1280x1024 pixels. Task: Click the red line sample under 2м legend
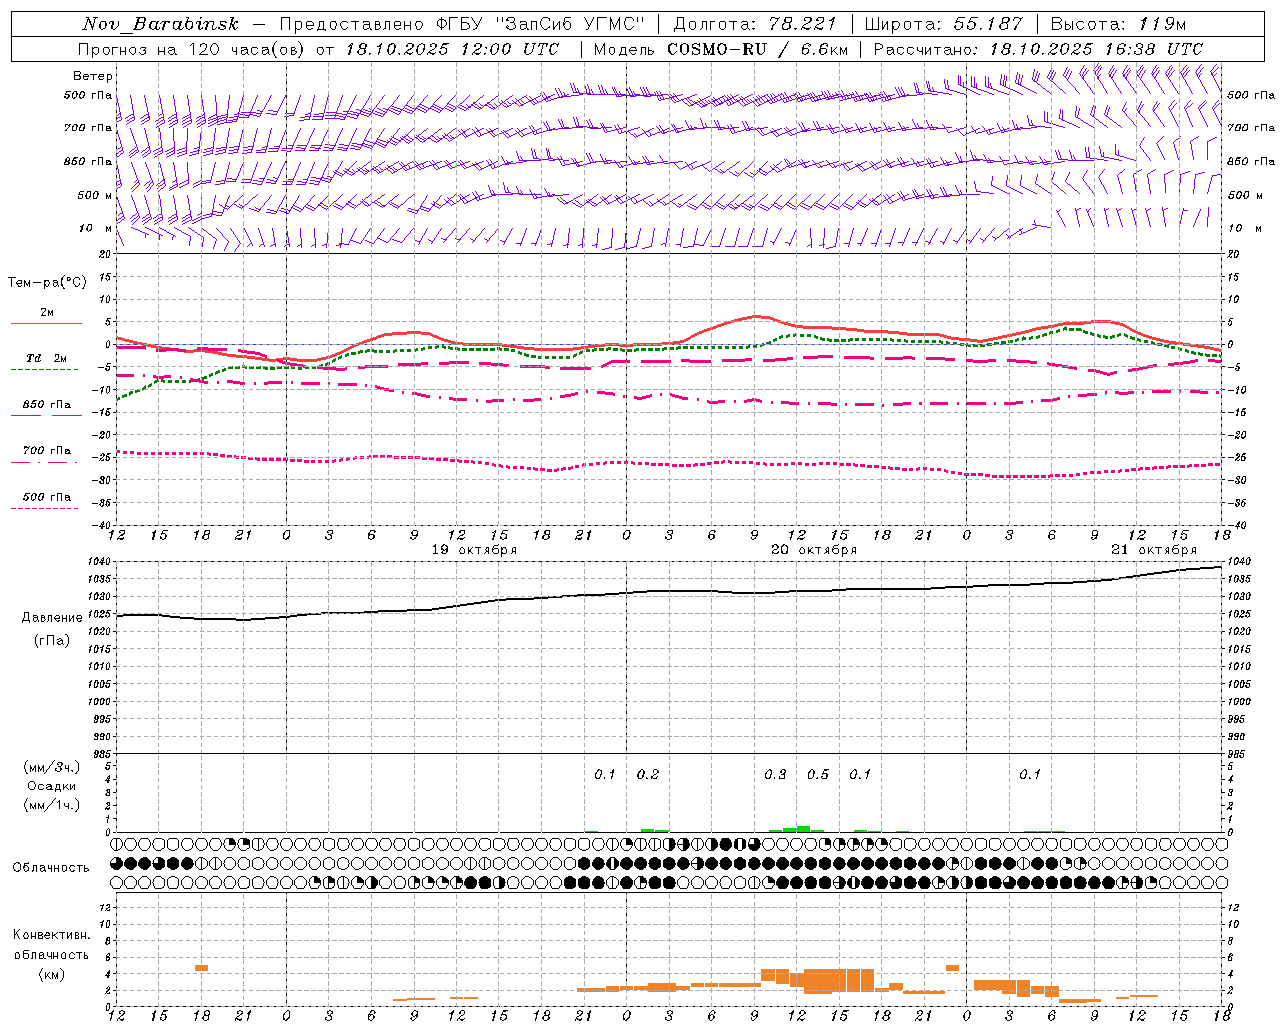(46, 323)
